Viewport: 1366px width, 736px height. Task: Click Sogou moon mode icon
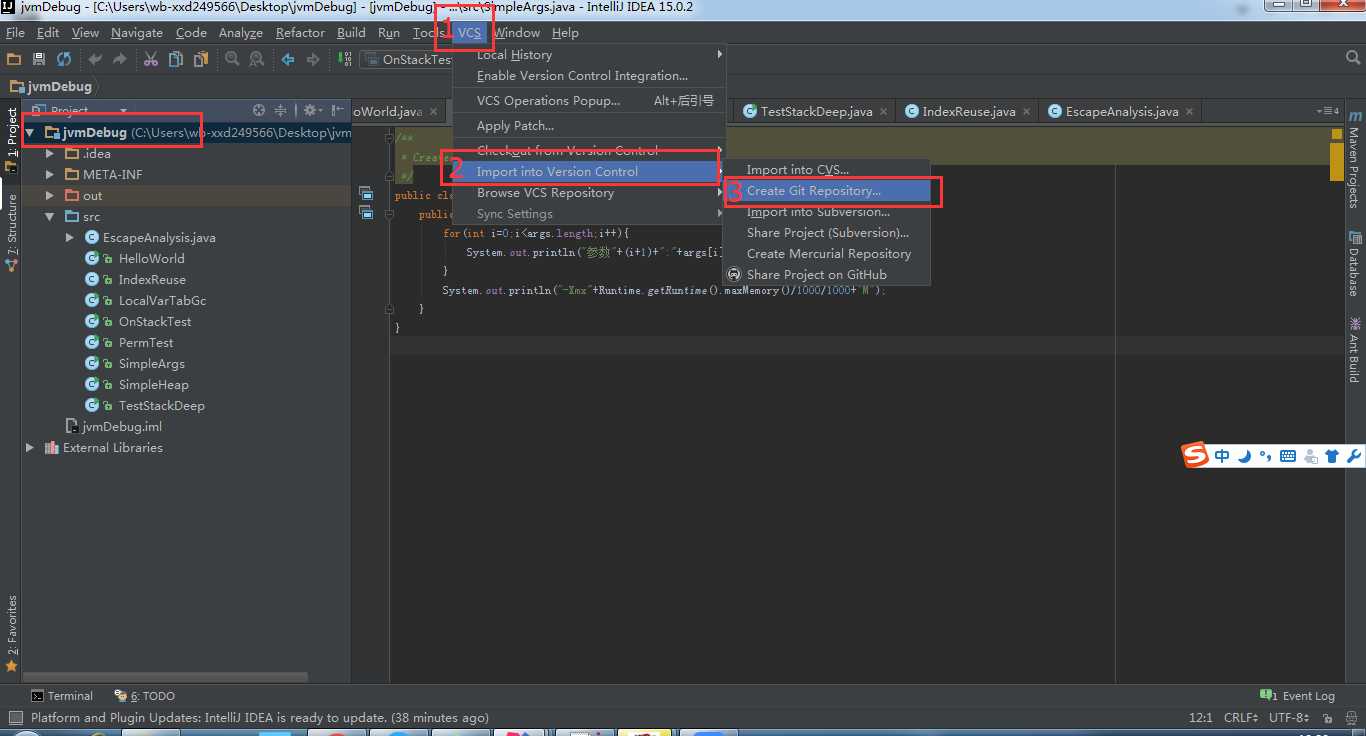tap(1245, 456)
